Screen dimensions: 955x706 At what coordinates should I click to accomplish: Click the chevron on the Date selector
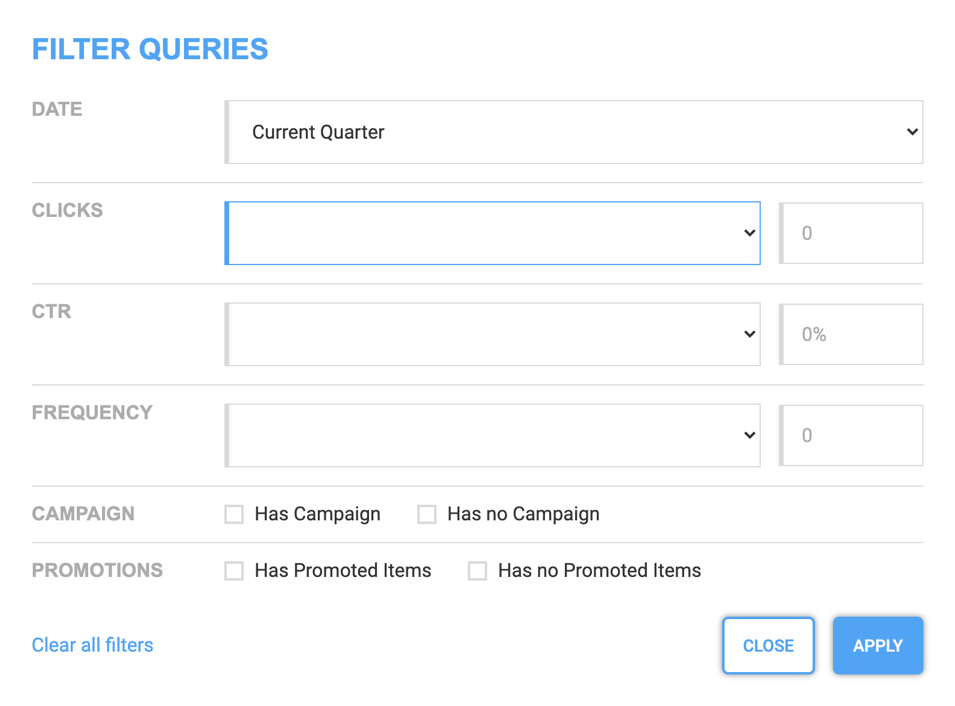pyautogui.click(x=910, y=131)
